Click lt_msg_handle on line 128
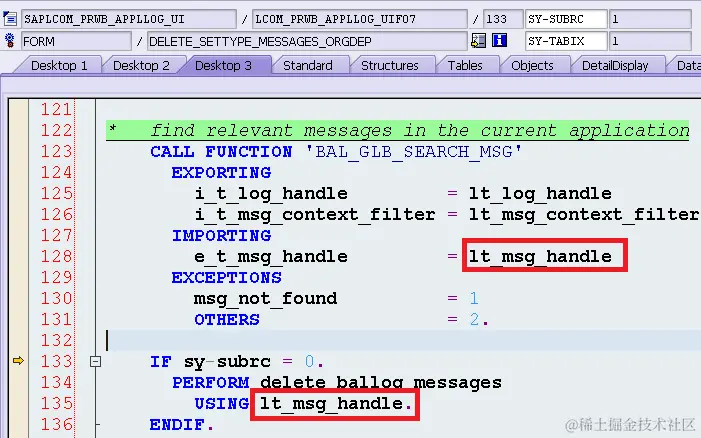The height and width of the screenshot is (438, 701). coord(540,257)
